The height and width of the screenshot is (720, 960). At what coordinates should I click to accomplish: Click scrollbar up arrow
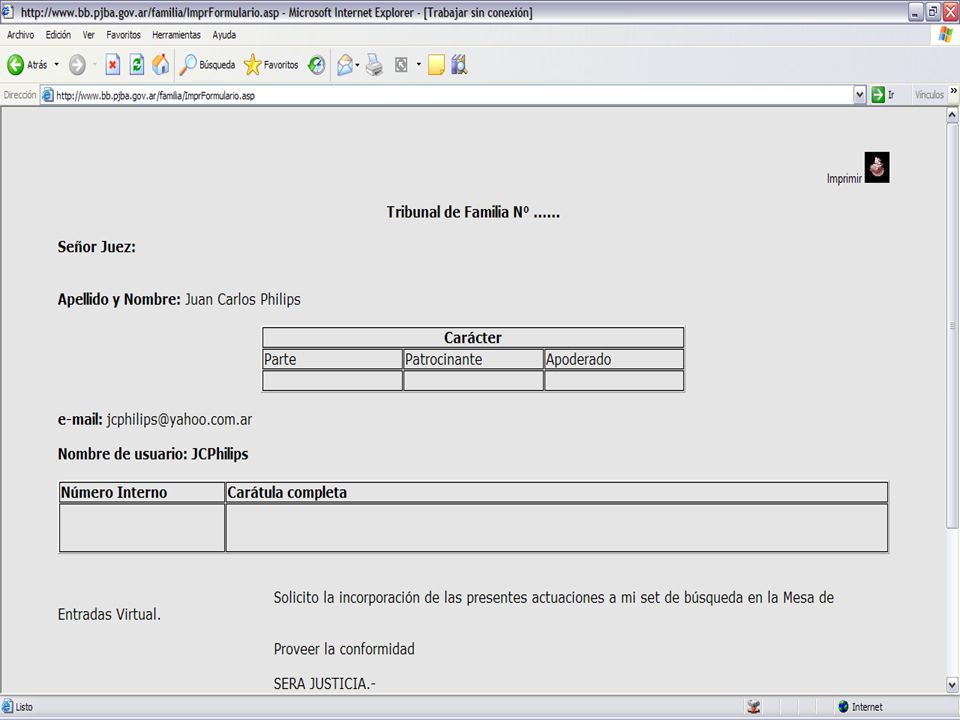952,114
